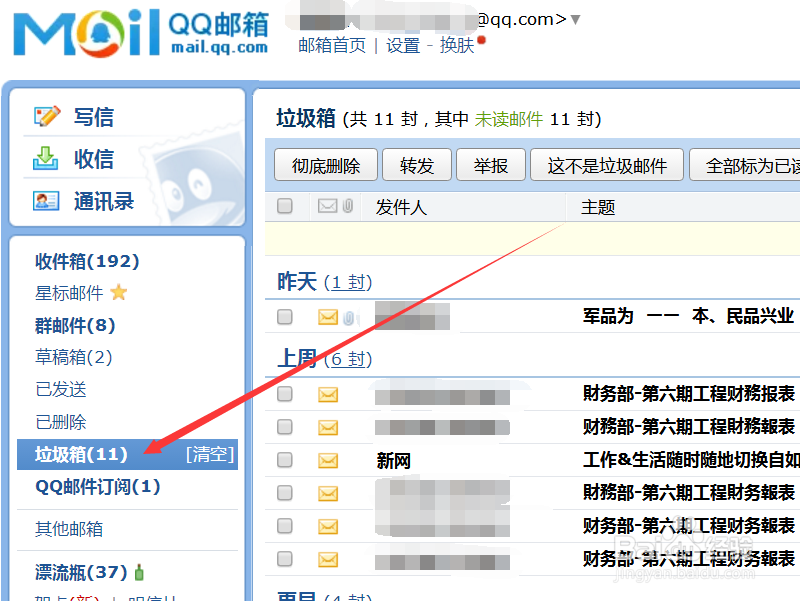The height and width of the screenshot is (601, 800).
Task: Click the paperclip icon in yesterday's mail row
Action: pos(348,318)
